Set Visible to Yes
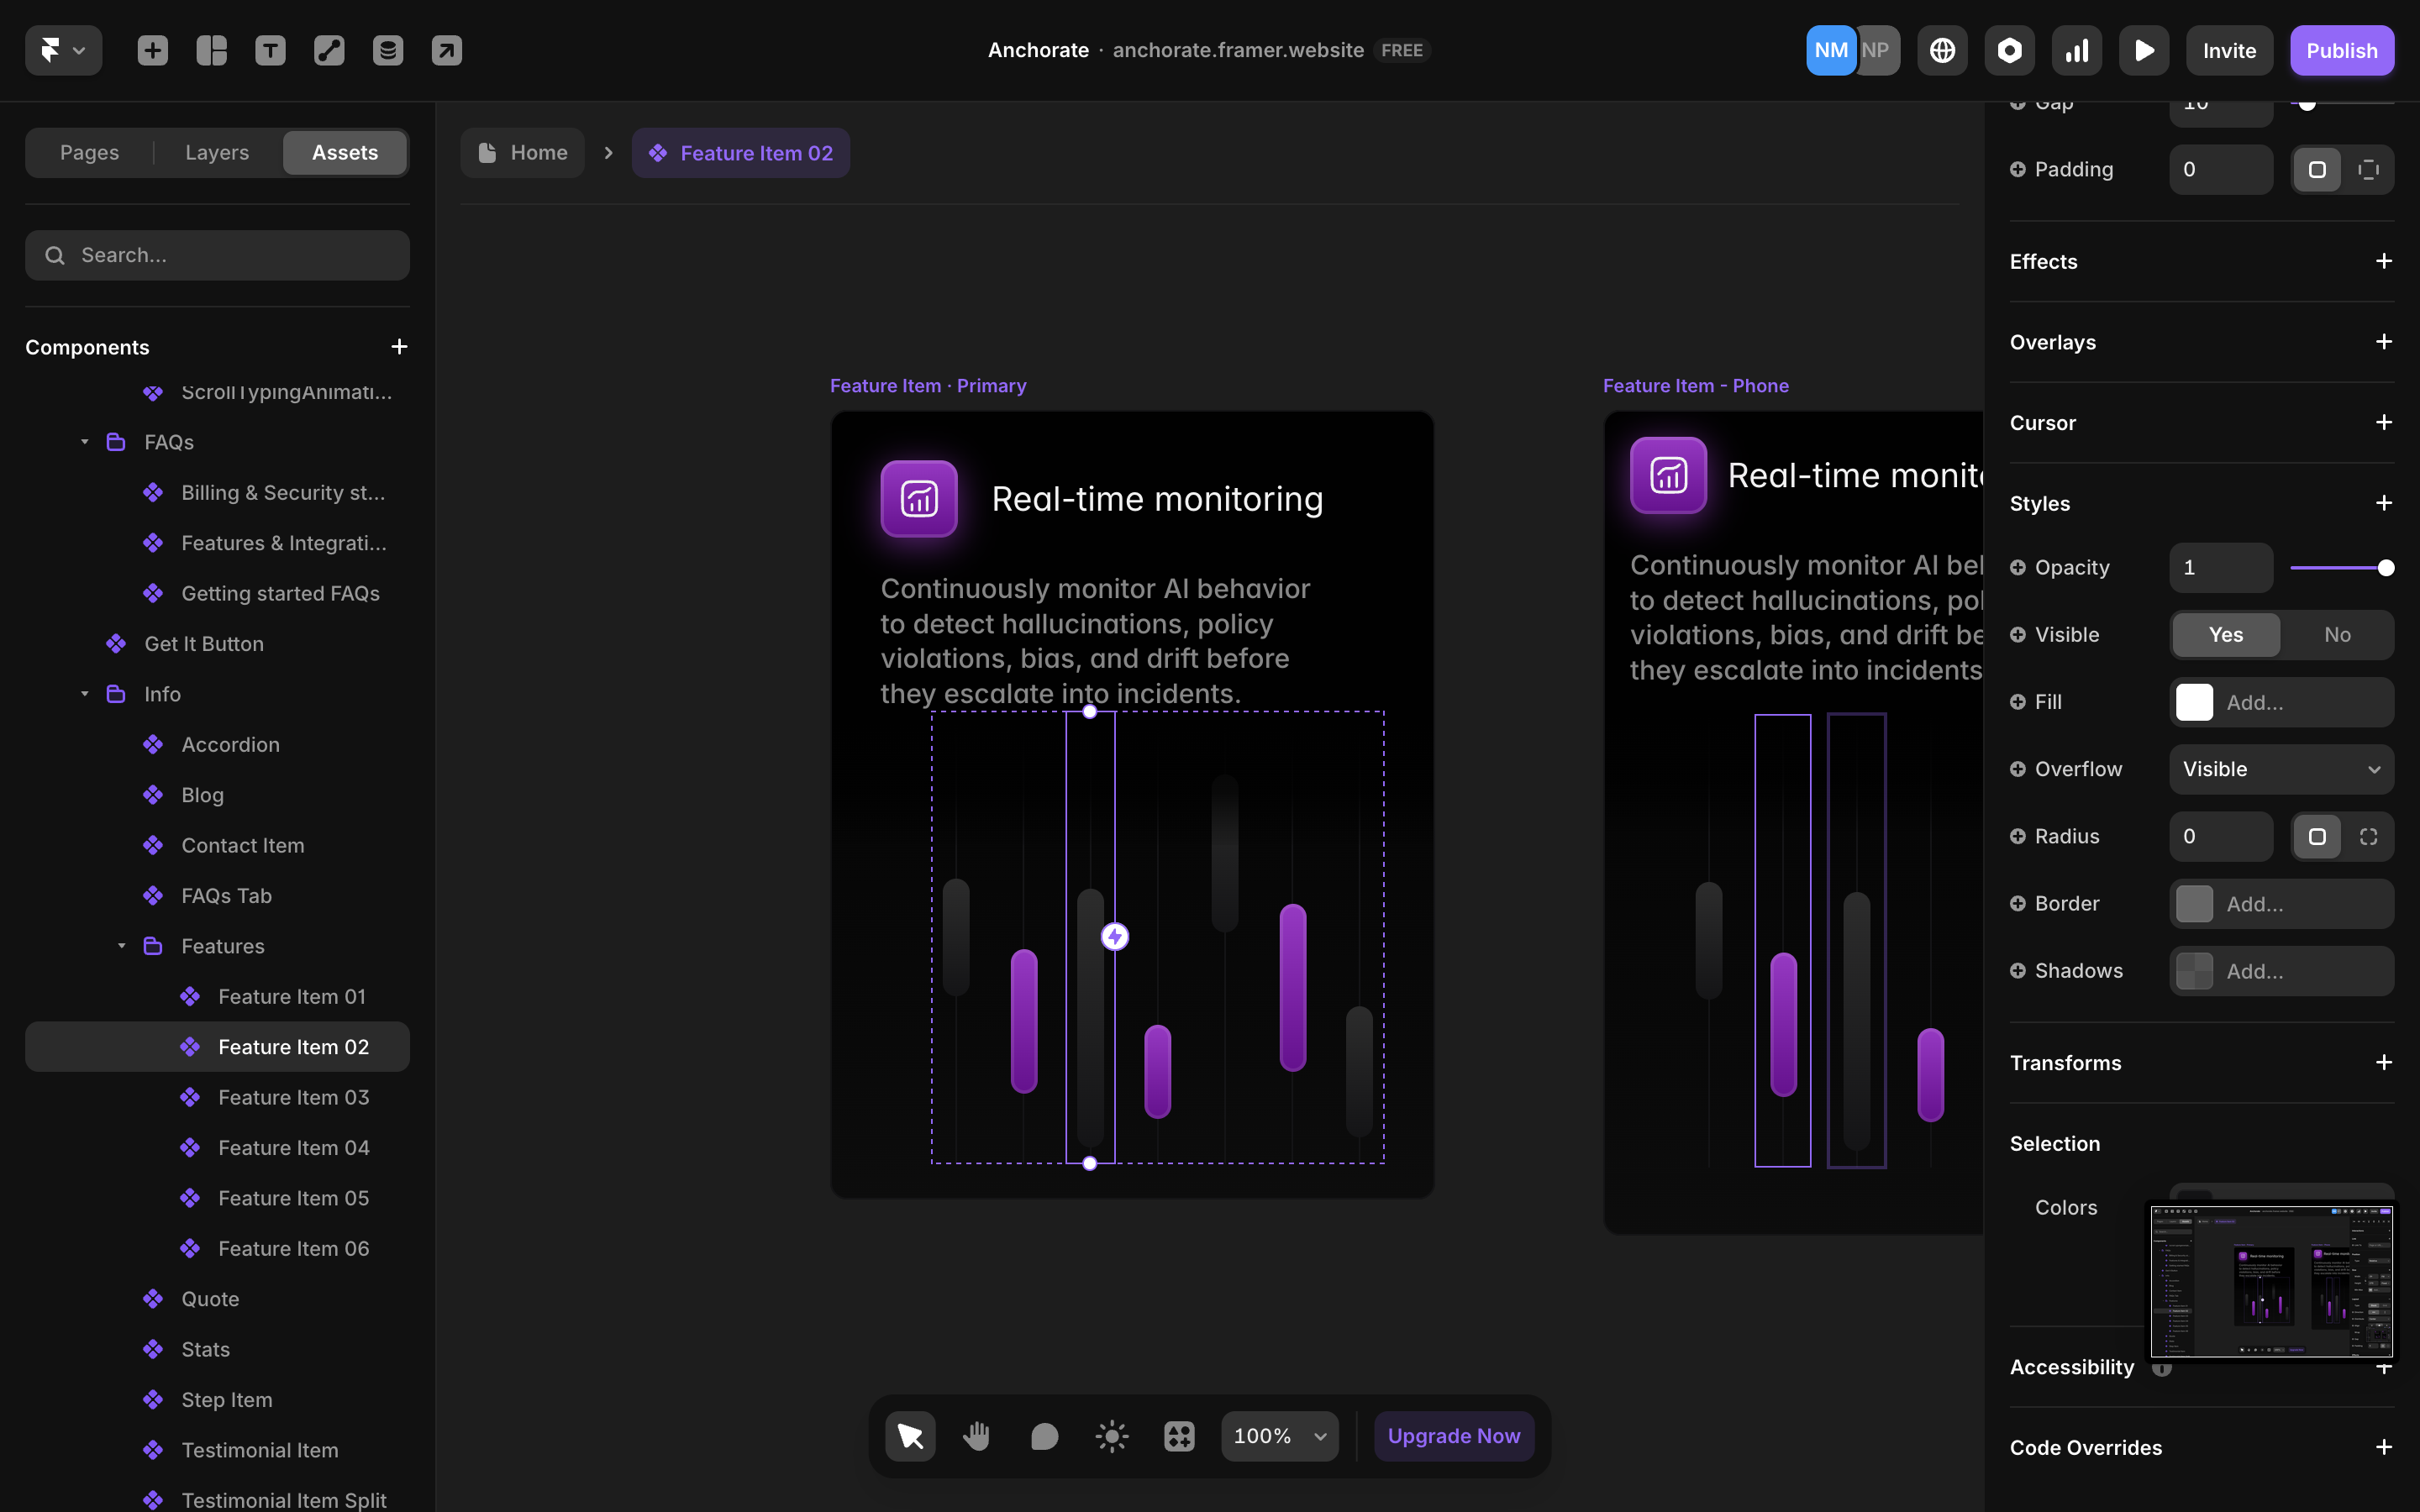The width and height of the screenshot is (2420, 1512). point(2226,635)
